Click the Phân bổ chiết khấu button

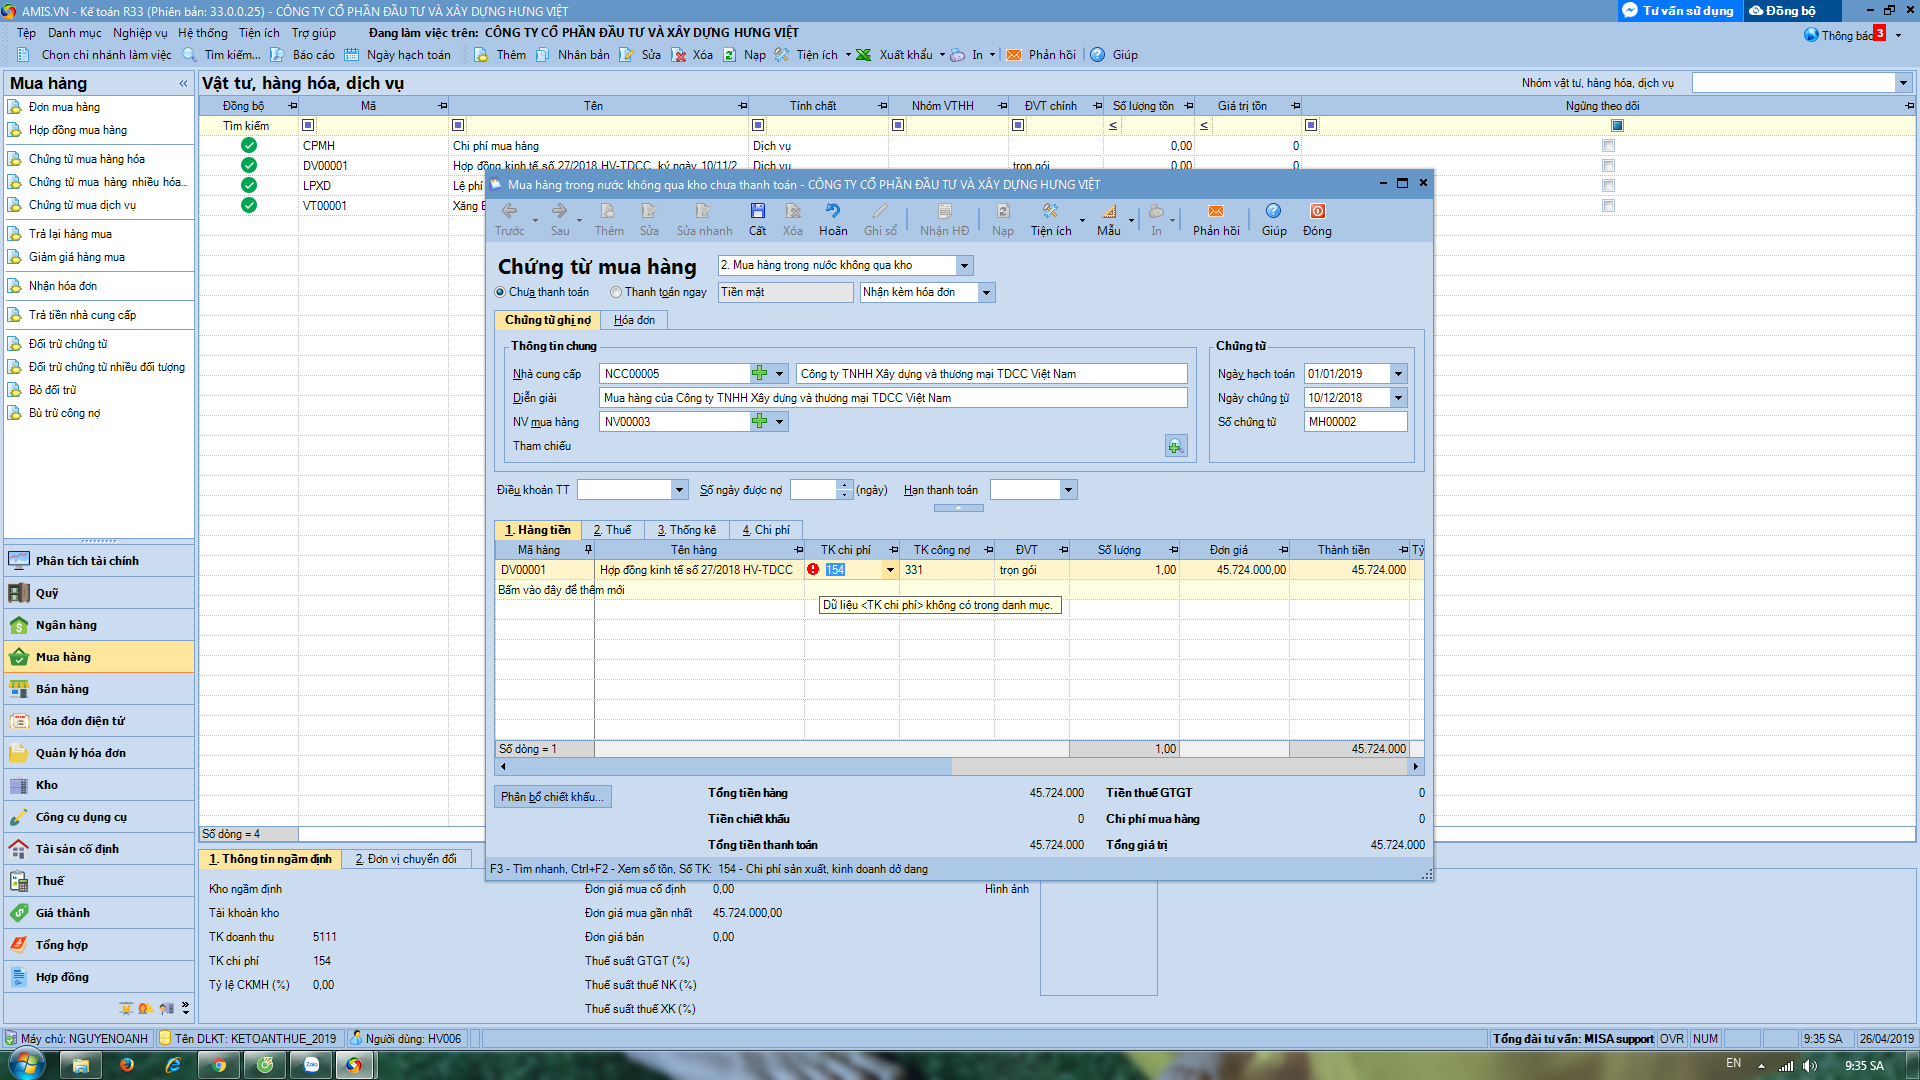tap(552, 797)
